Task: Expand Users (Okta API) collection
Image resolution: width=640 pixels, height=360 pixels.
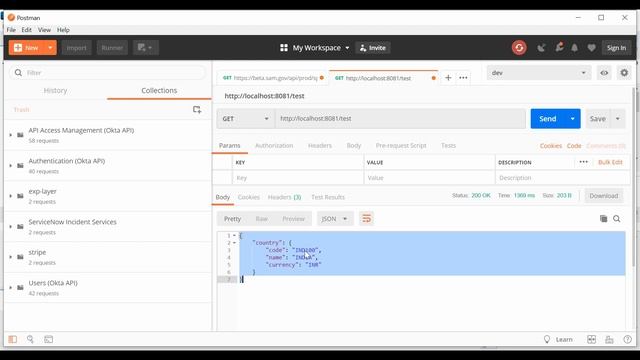Action: pyautogui.click(x=11, y=287)
